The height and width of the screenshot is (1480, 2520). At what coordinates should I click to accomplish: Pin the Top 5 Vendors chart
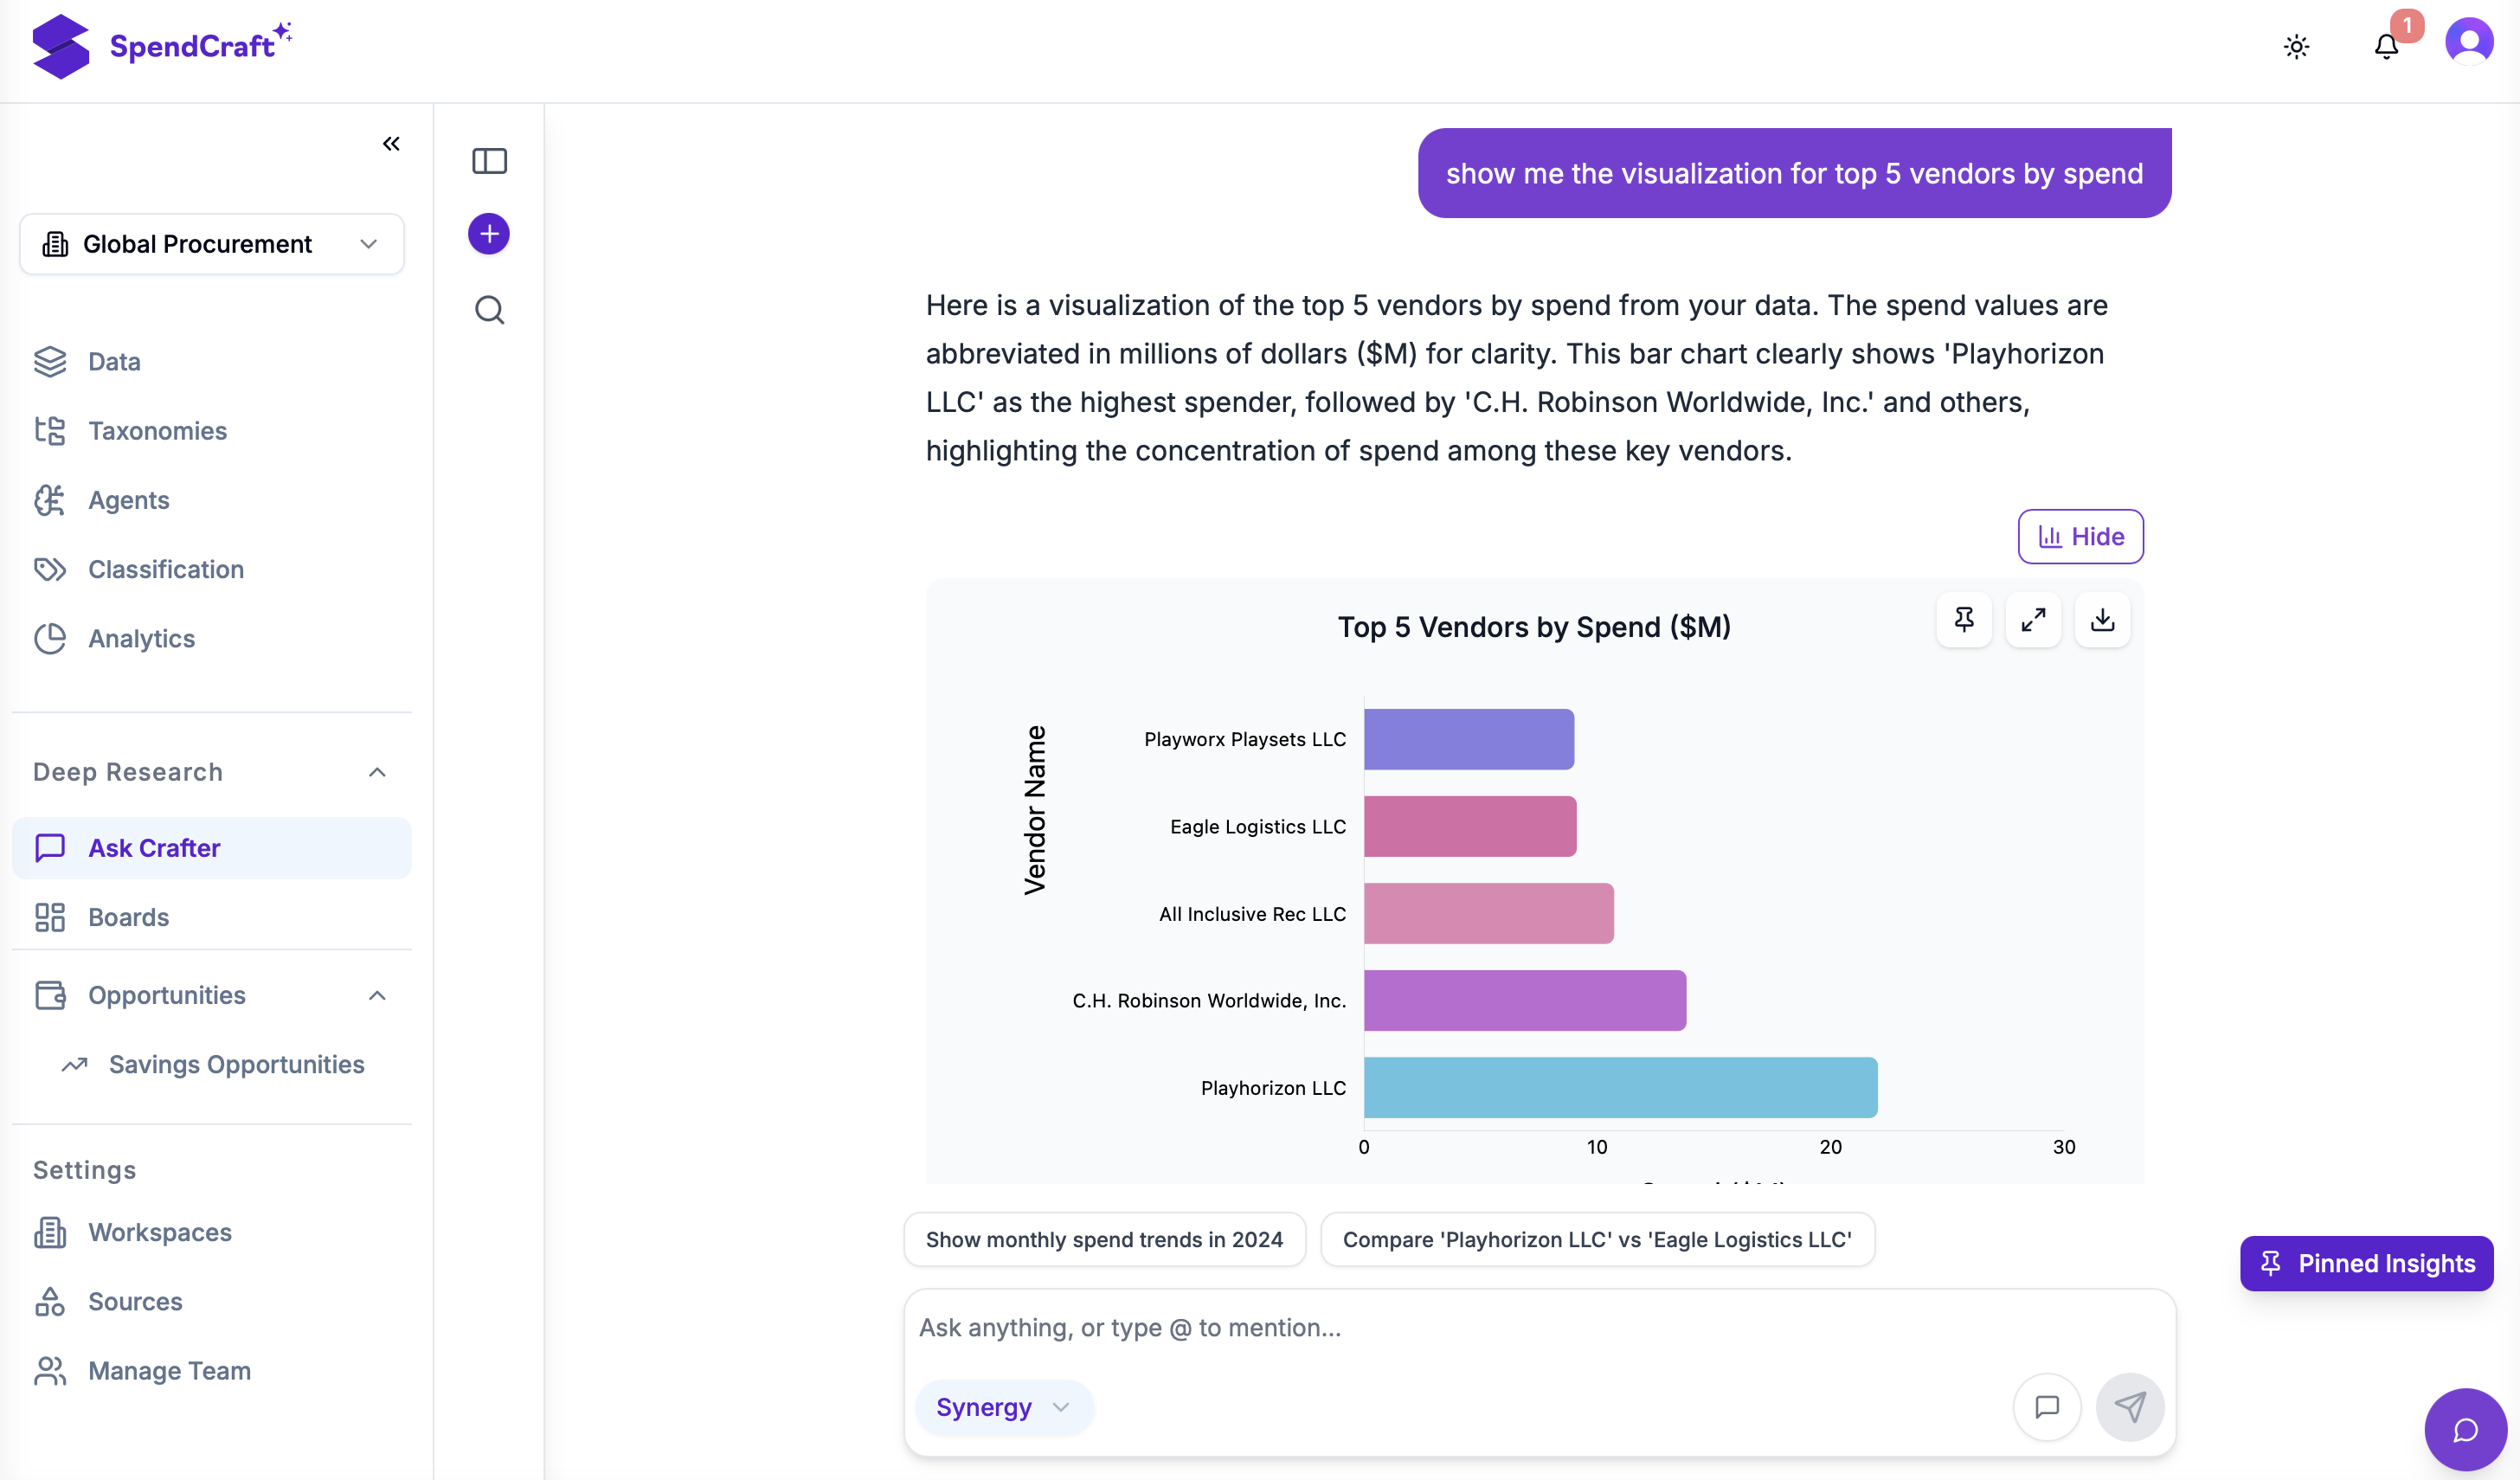(x=1964, y=620)
